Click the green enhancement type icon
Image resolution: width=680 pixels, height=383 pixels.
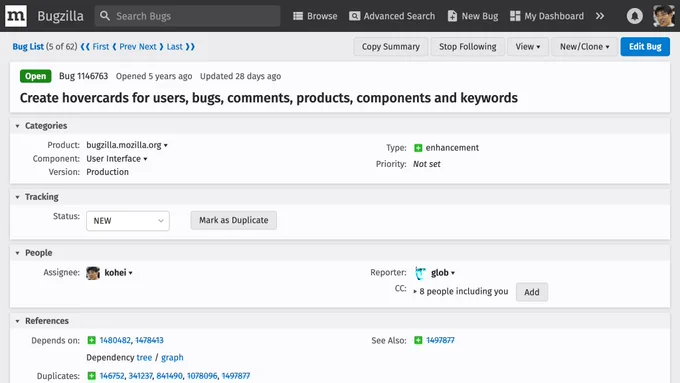pos(418,148)
